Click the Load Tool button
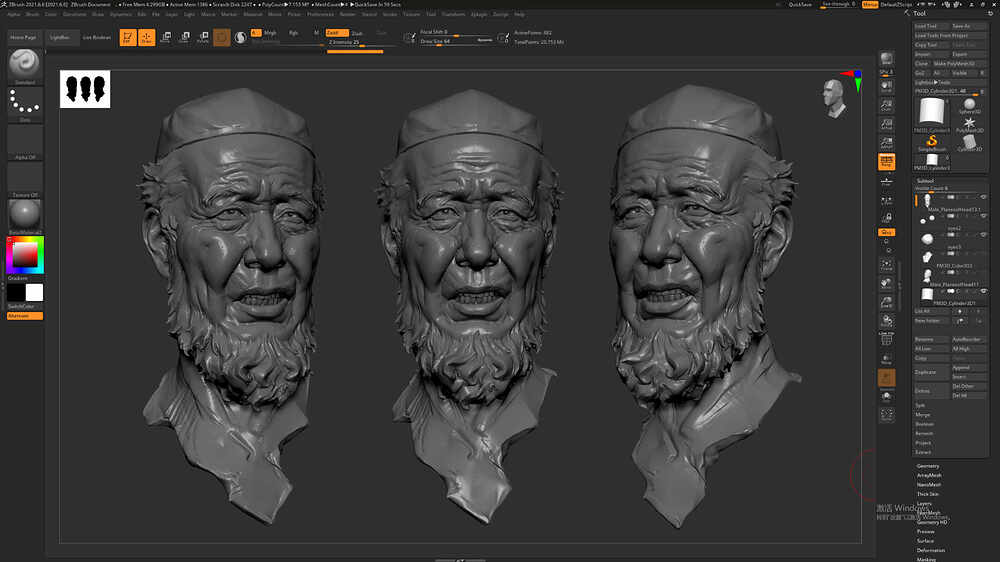The width and height of the screenshot is (1000, 562). pos(931,26)
